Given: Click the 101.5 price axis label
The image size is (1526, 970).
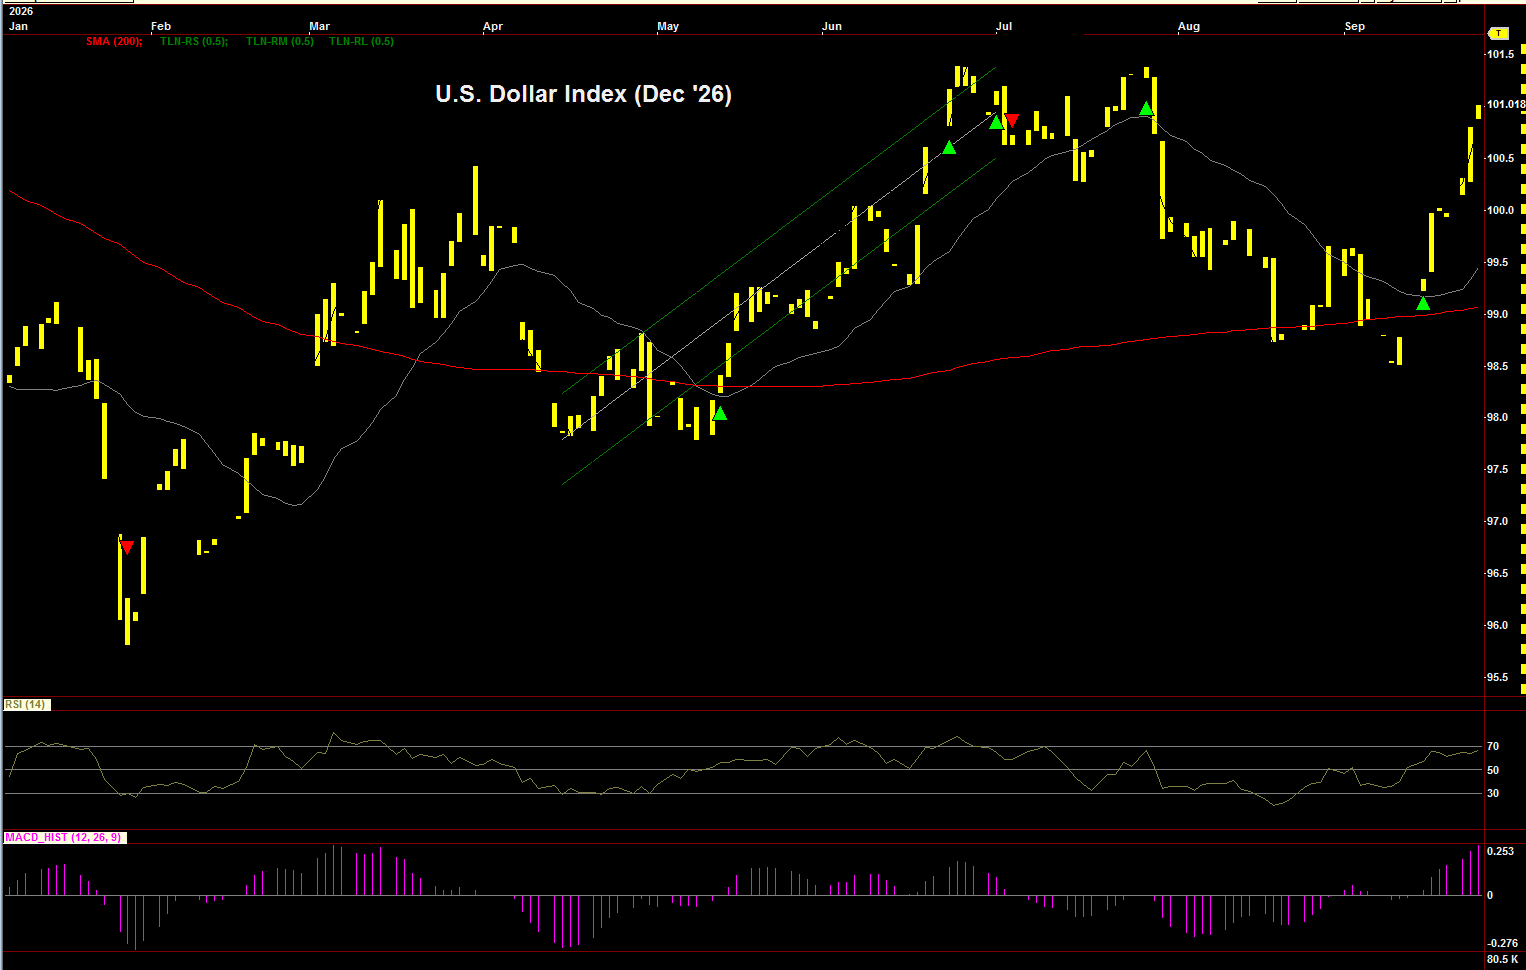Looking at the screenshot, I should tap(1500, 54).
